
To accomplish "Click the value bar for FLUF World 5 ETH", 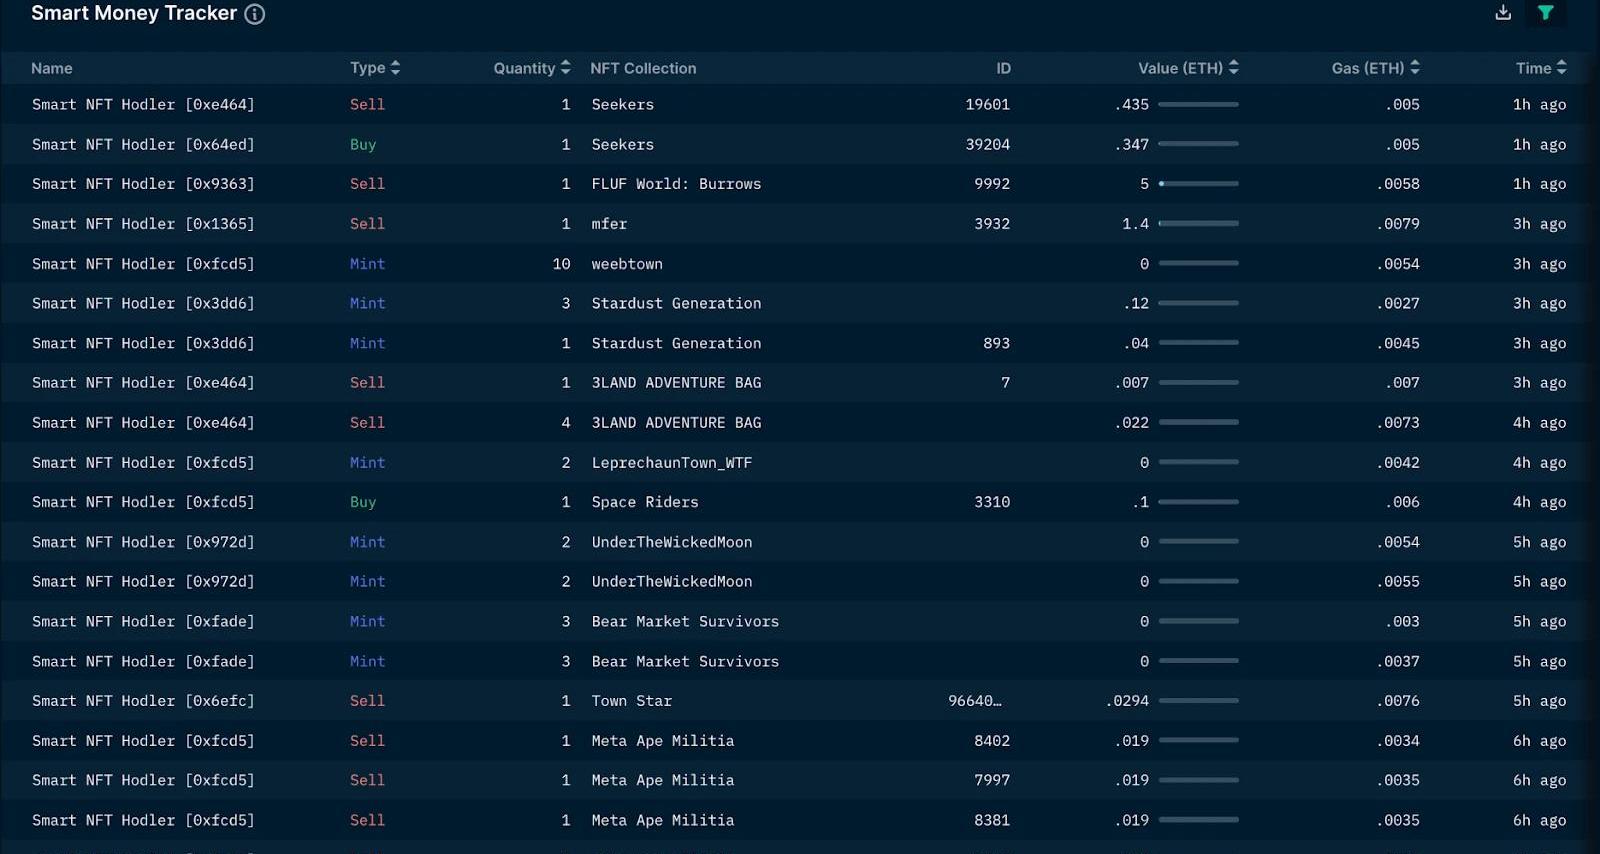I will (x=1198, y=184).
